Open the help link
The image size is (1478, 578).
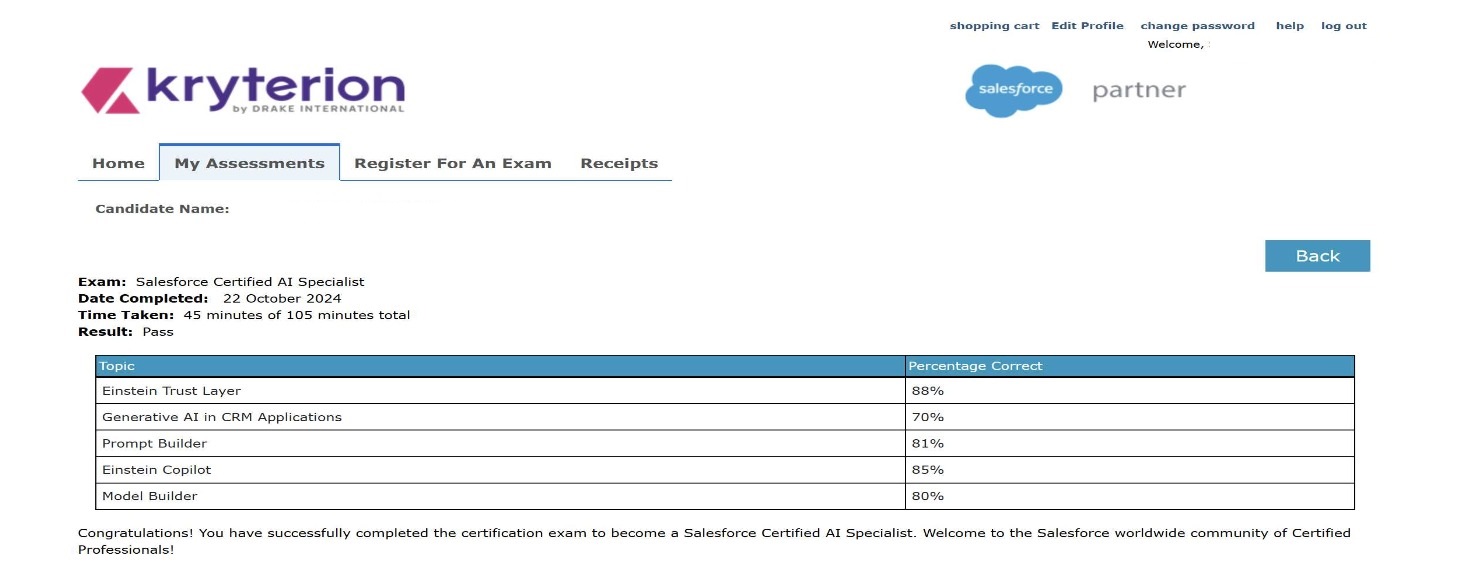pos(1290,26)
